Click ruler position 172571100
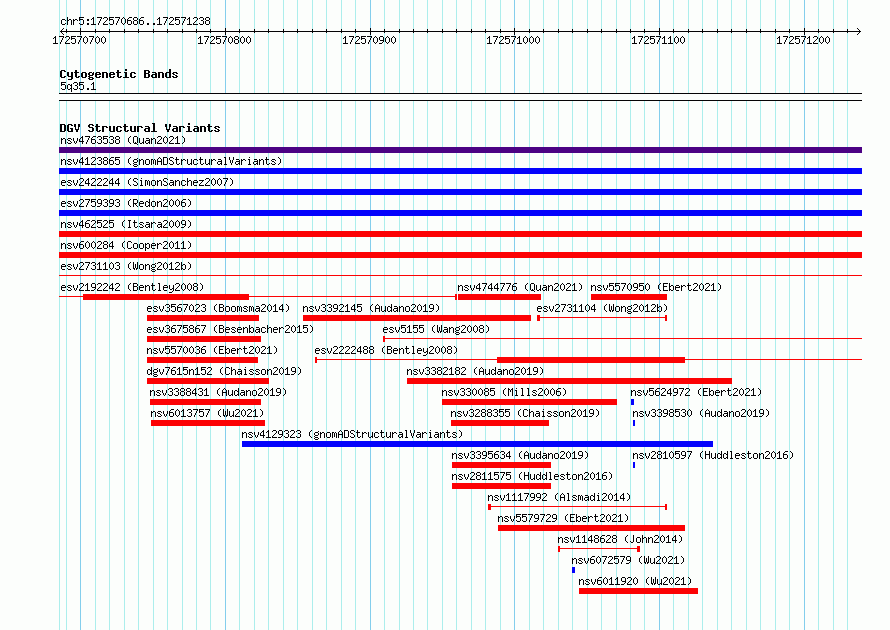This screenshot has width=890, height=630. (658, 40)
